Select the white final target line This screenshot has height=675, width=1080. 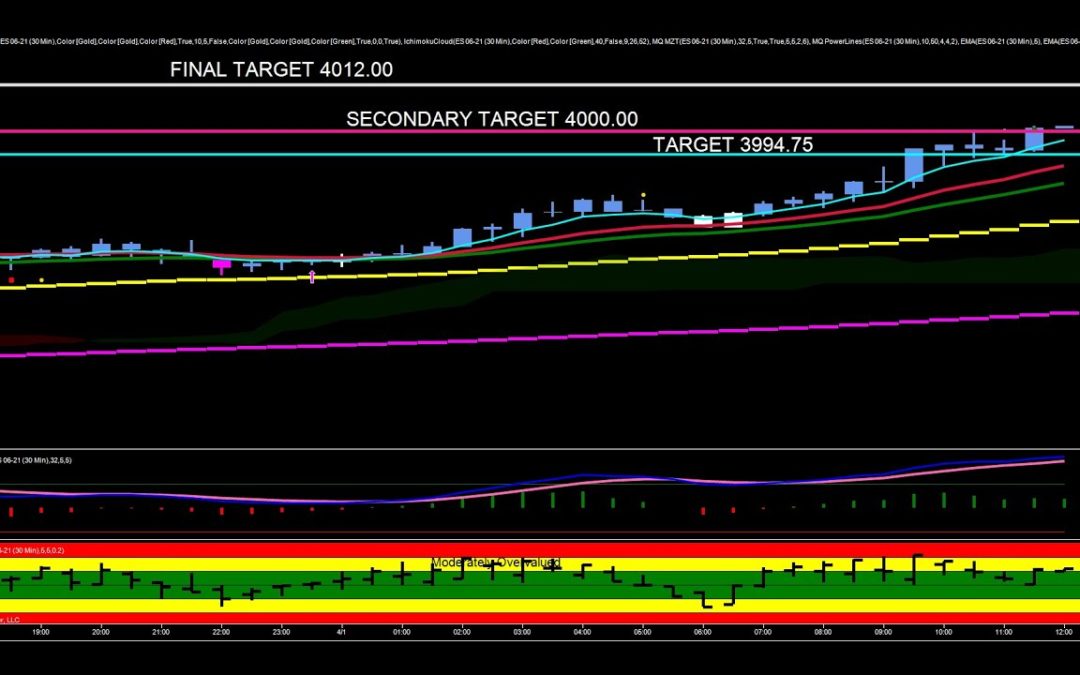tap(540, 85)
